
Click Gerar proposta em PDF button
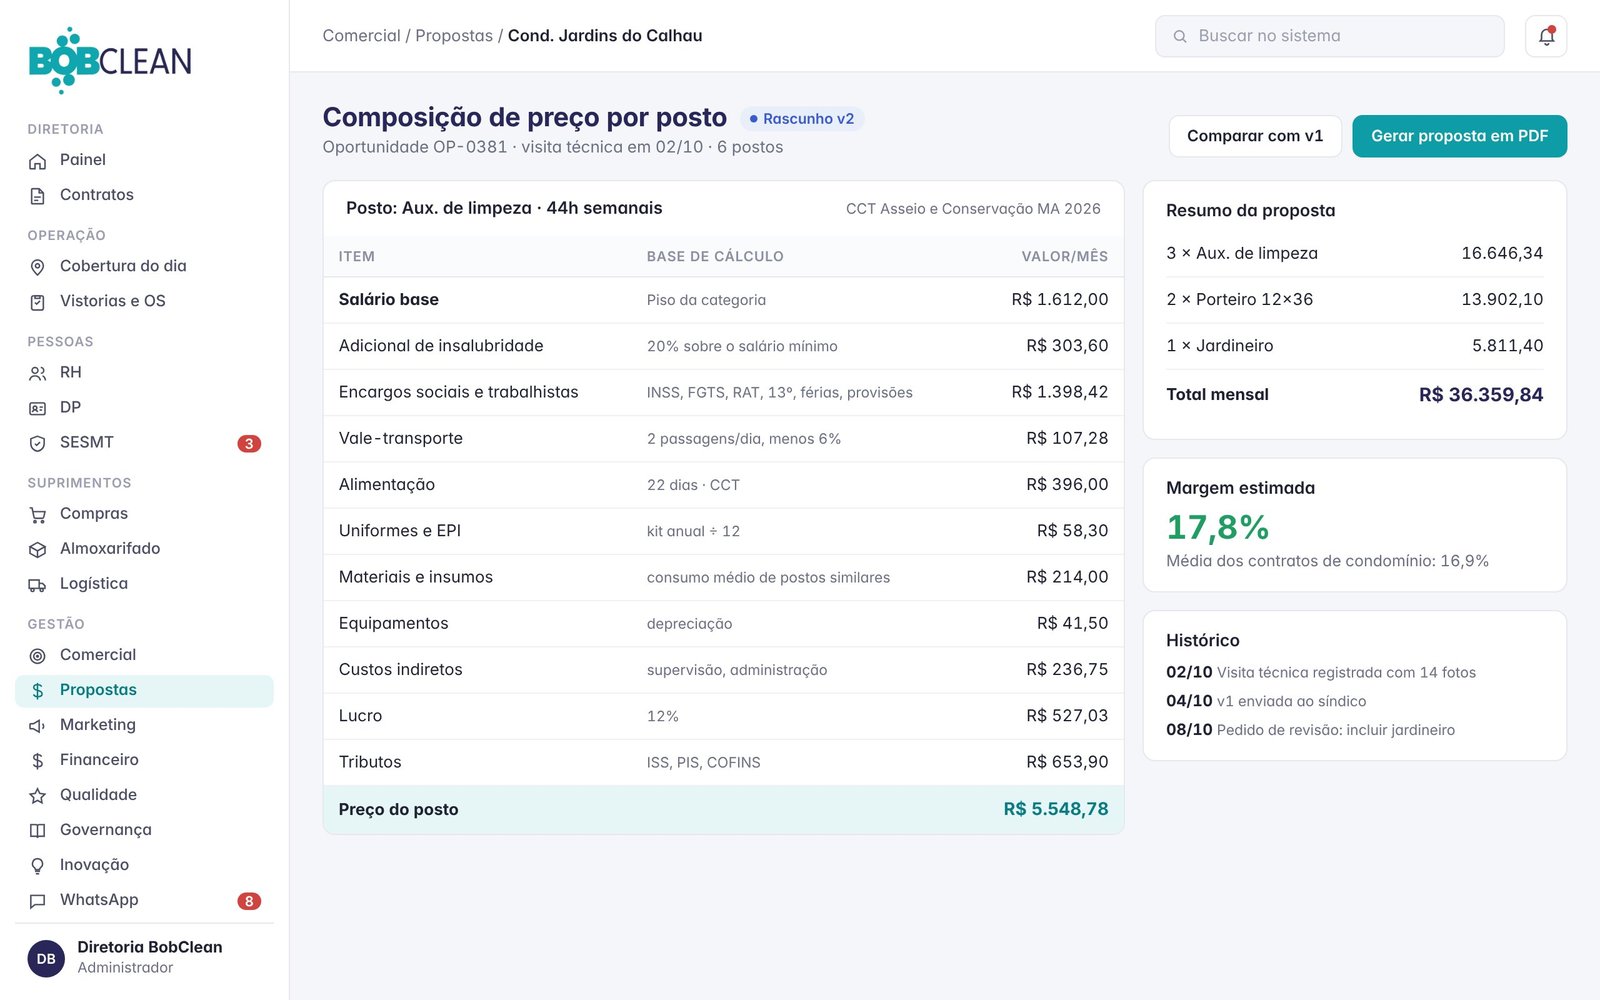(1459, 136)
